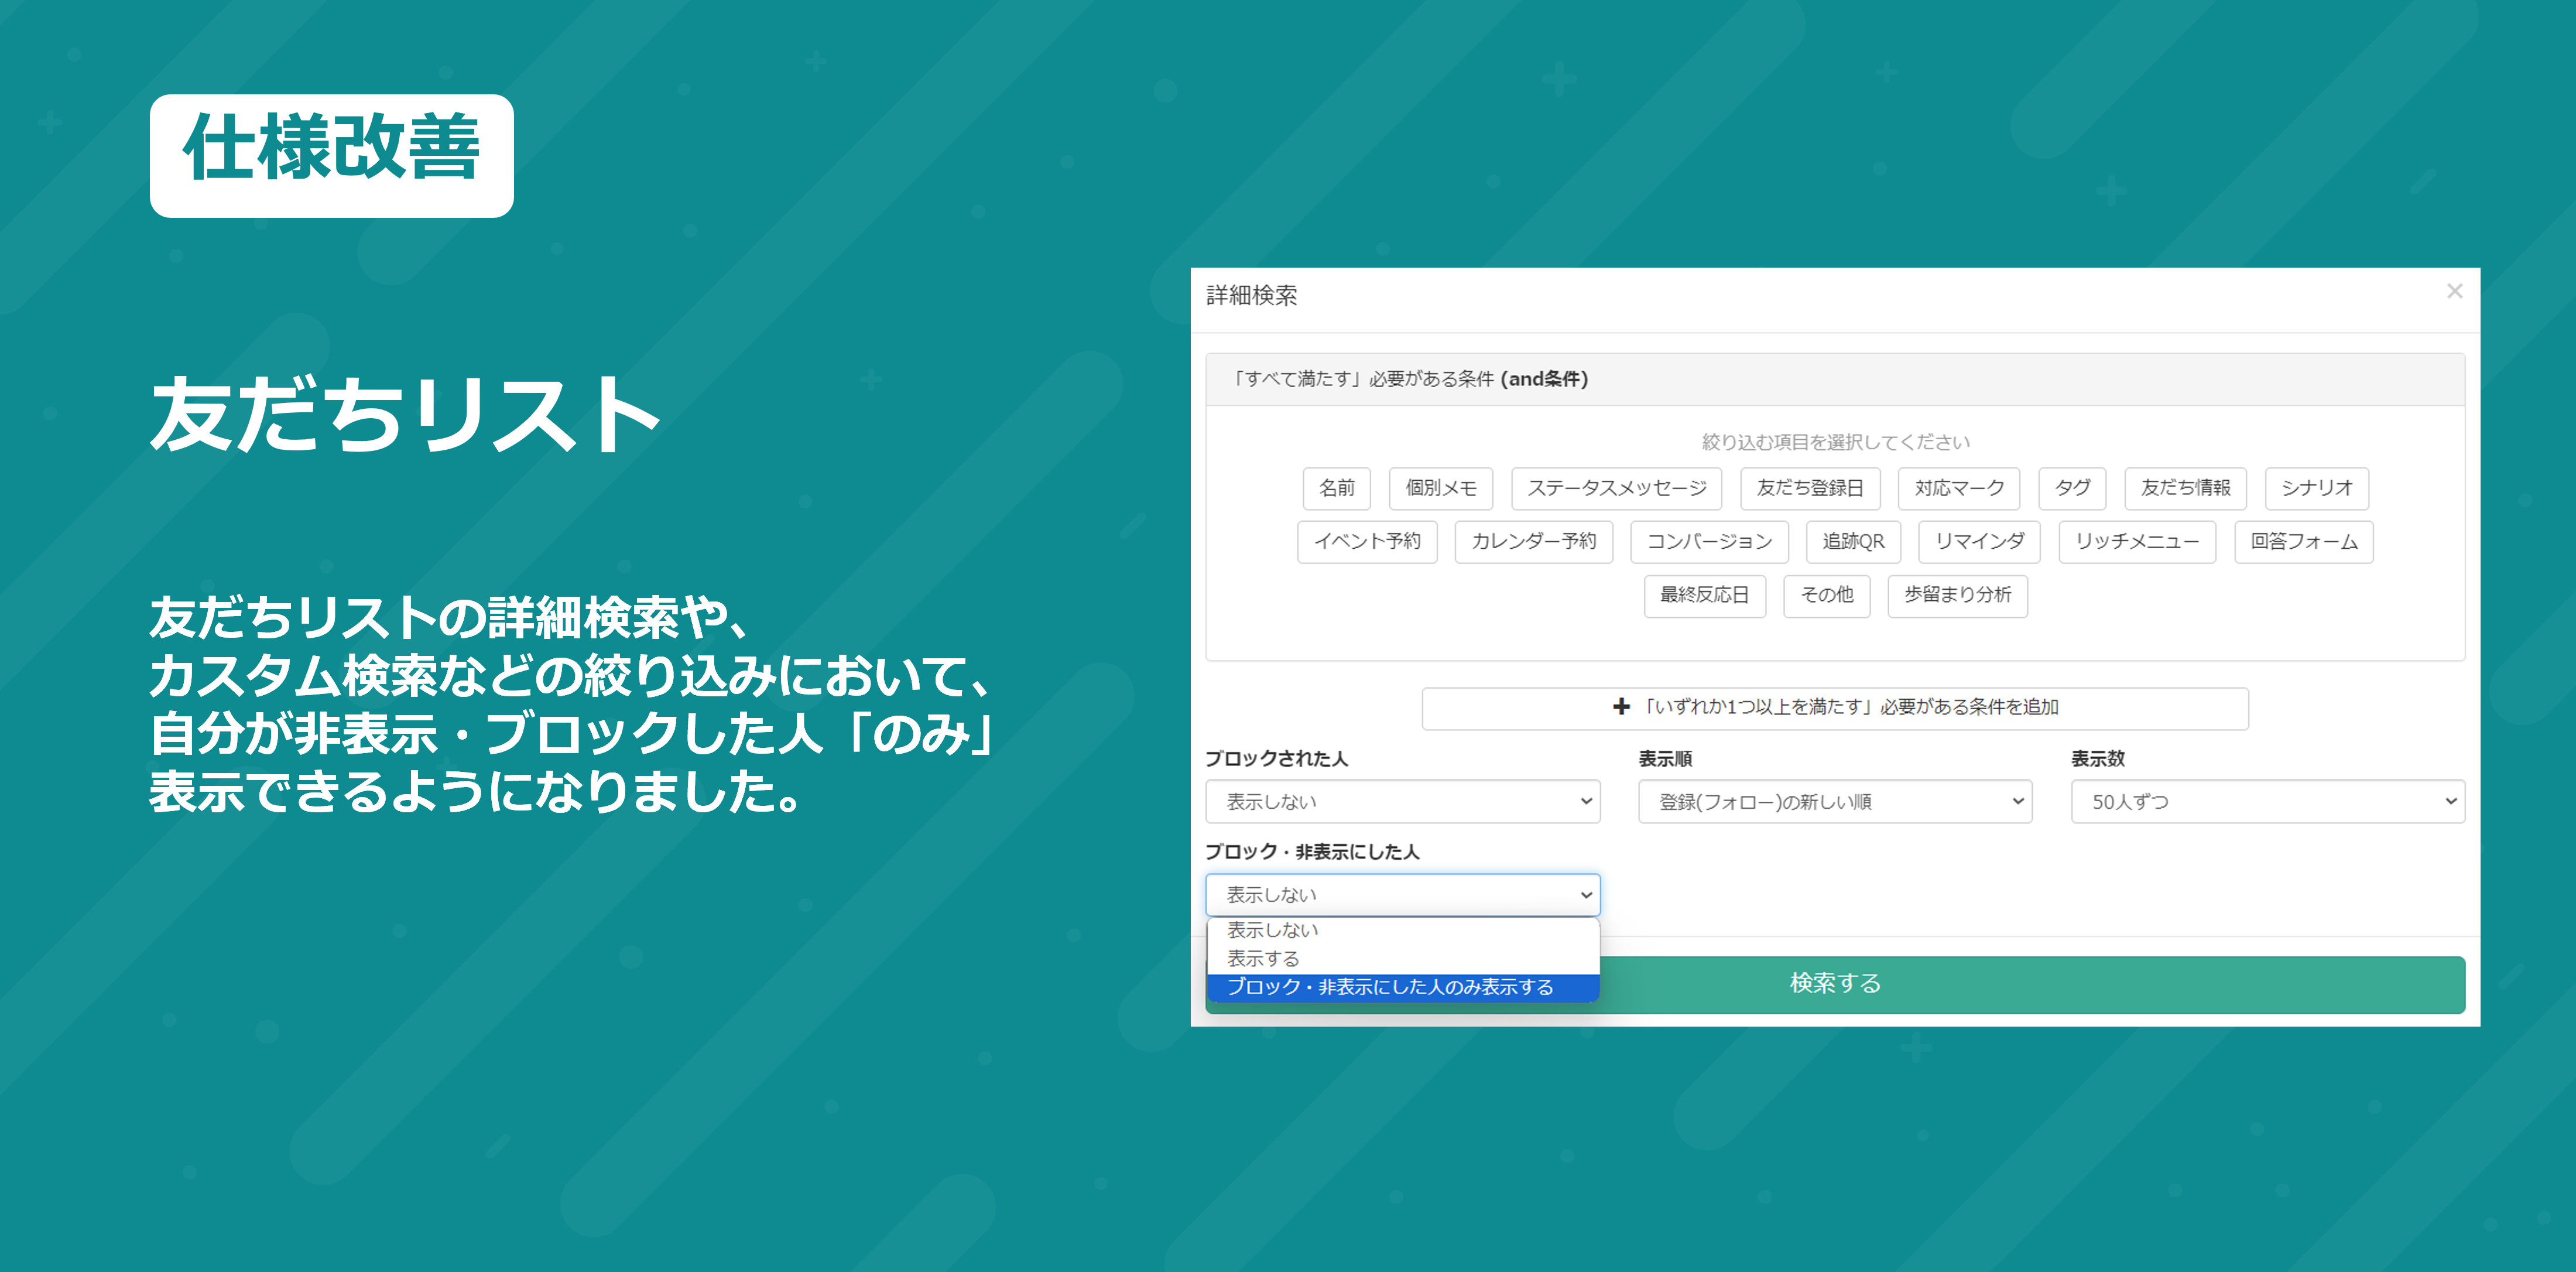This screenshot has height=1272, width=2576.
Task: Choose the 最終反応日 filter
Action: (1704, 596)
